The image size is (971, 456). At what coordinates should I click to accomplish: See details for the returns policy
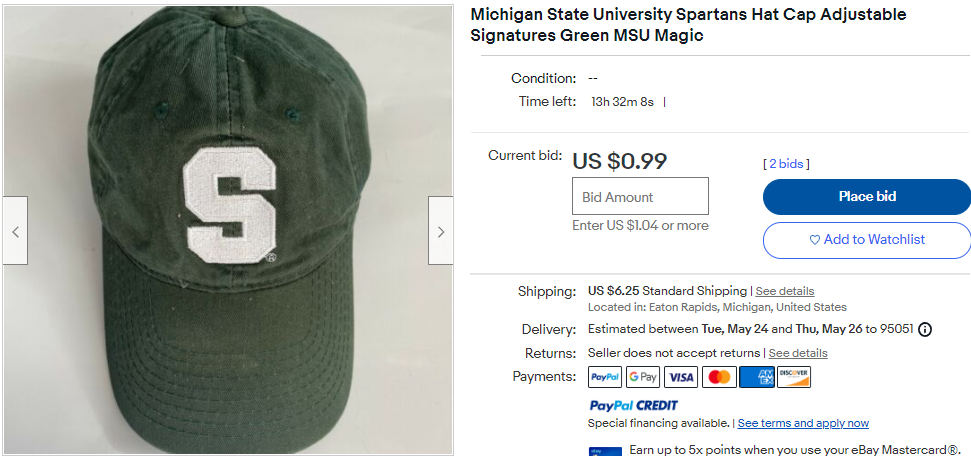click(798, 353)
